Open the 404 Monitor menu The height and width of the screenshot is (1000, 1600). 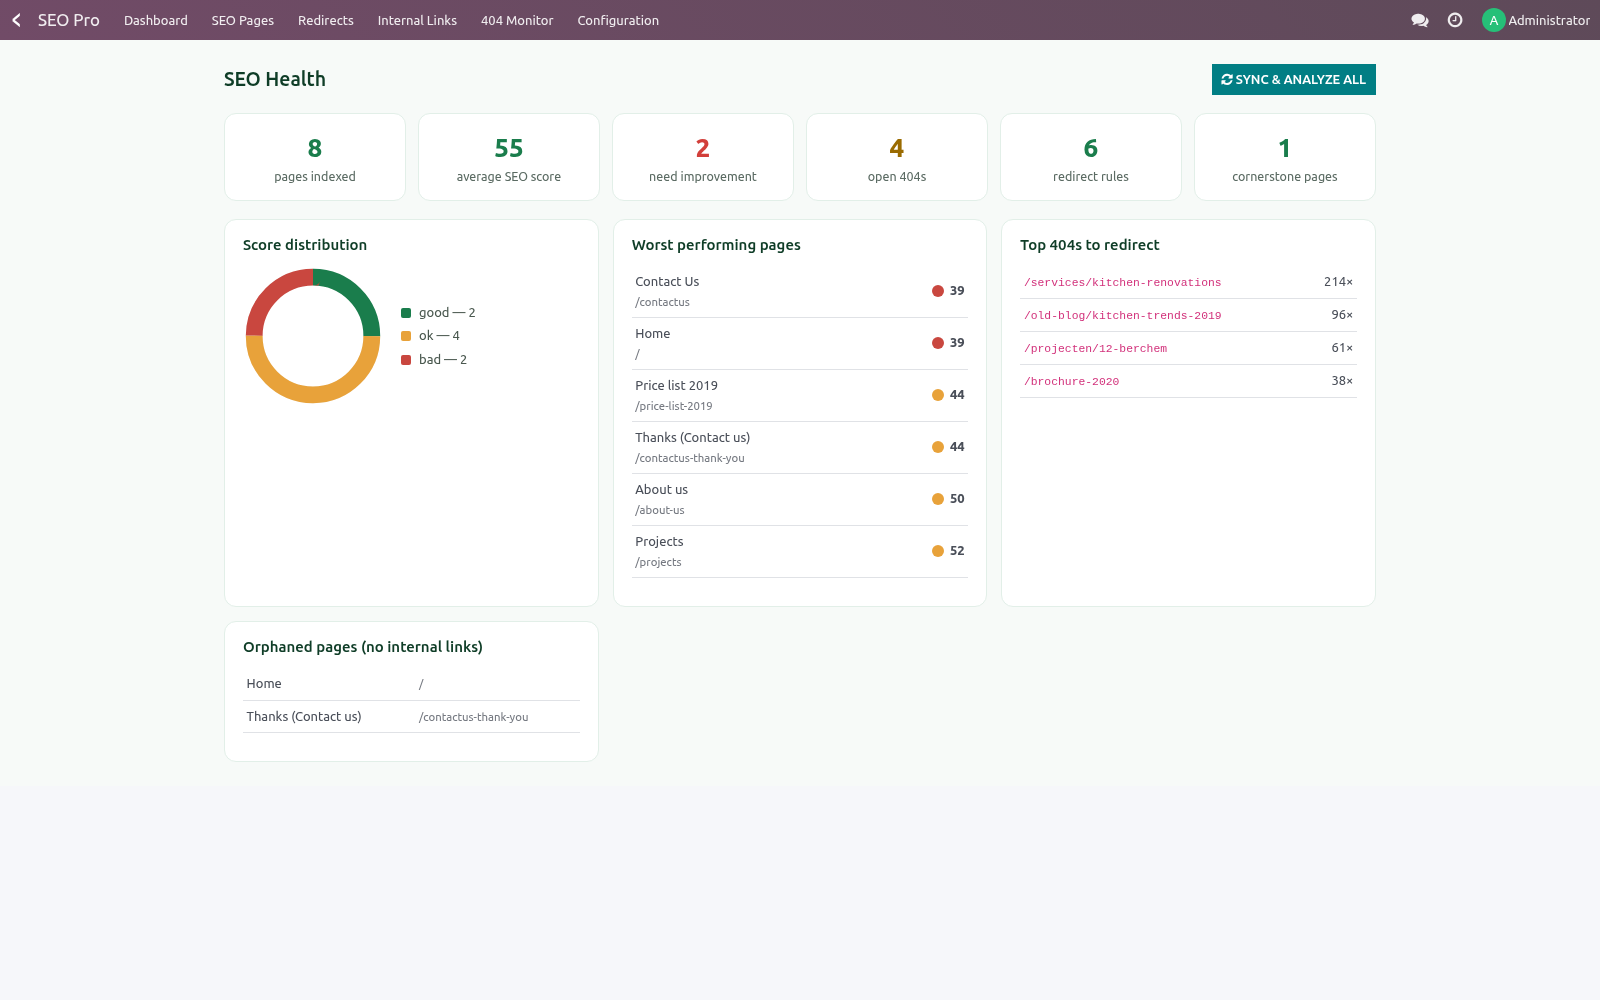pos(517,20)
